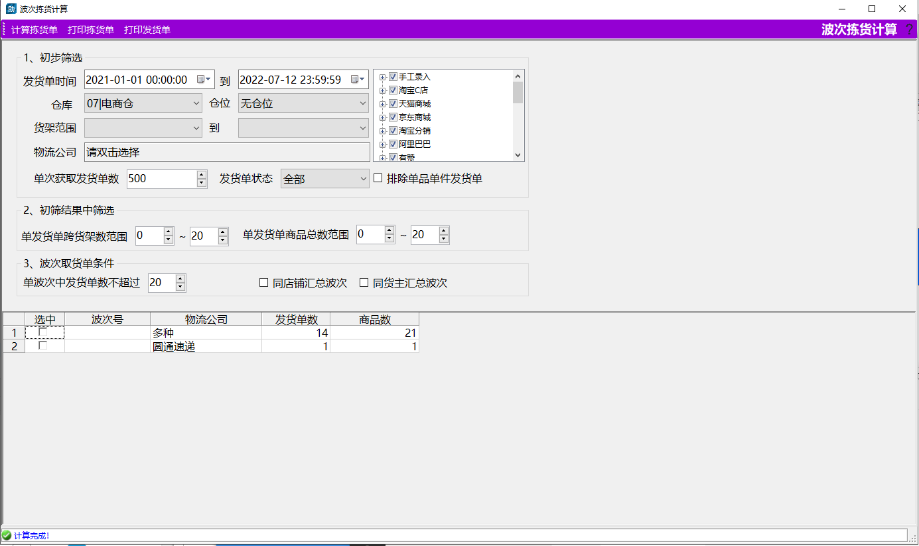The height and width of the screenshot is (546, 919).
Task: Open the start date calendar picker
Action: (x=204, y=79)
